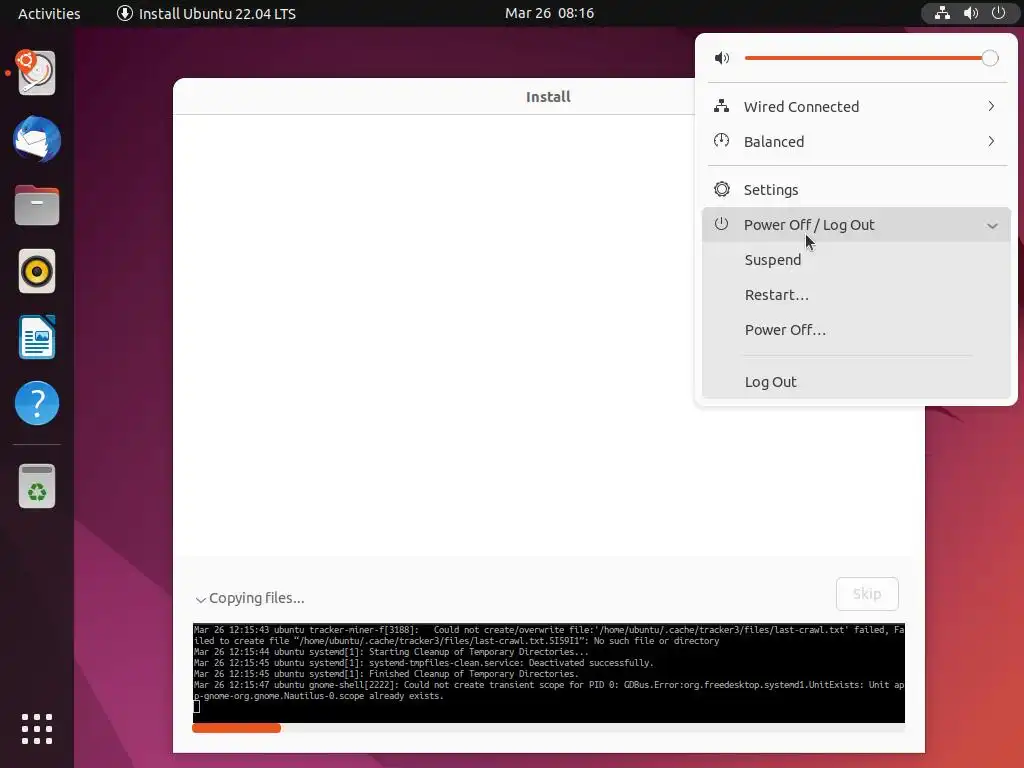Open the Trash from the dock
Image resolution: width=1024 pixels, height=768 pixels.
click(37, 486)
